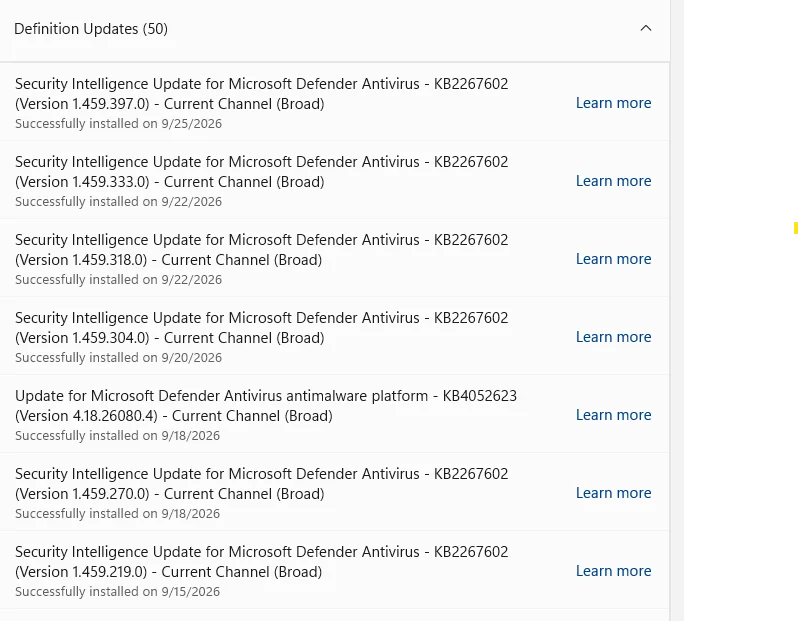Open Learn more for Version 1.459.304.0

tap(614, 337)
